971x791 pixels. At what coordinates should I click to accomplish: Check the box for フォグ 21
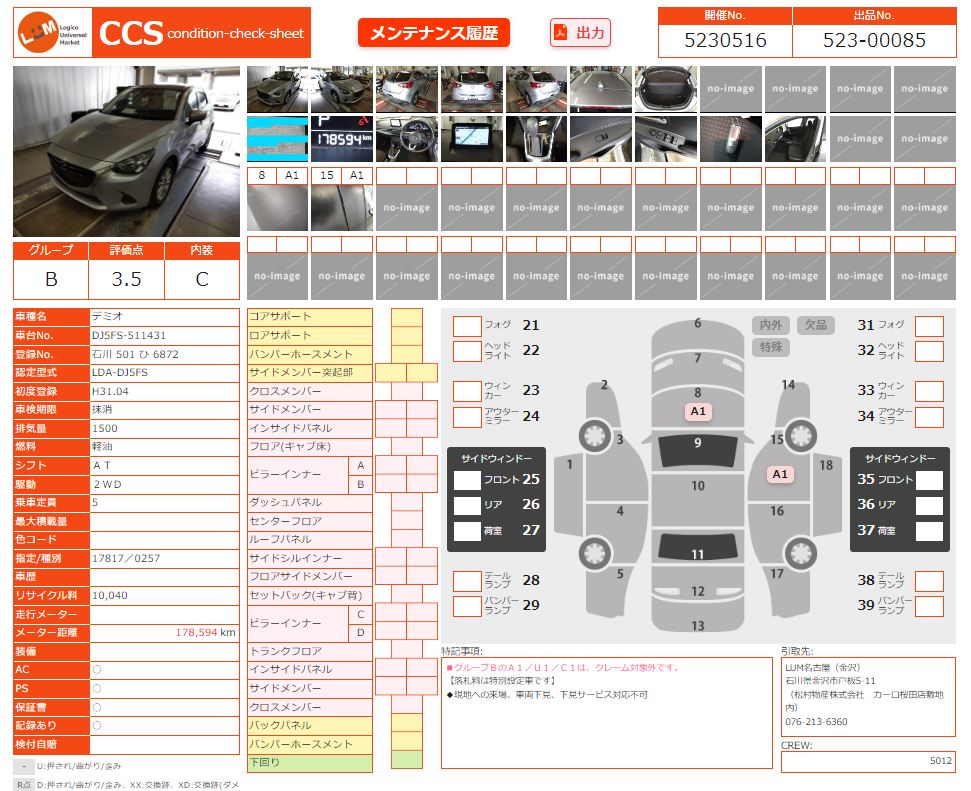pyautogui.click(x=467, y=326)
